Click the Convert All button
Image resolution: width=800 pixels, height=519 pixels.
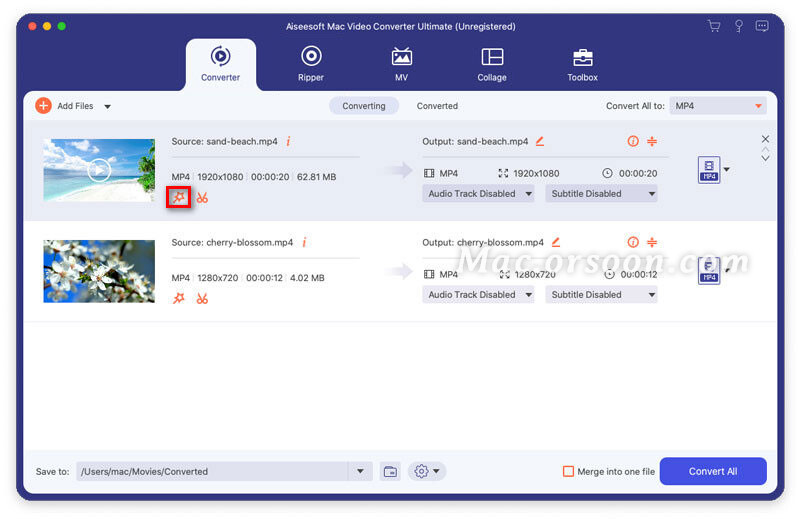tap(712, 471)
